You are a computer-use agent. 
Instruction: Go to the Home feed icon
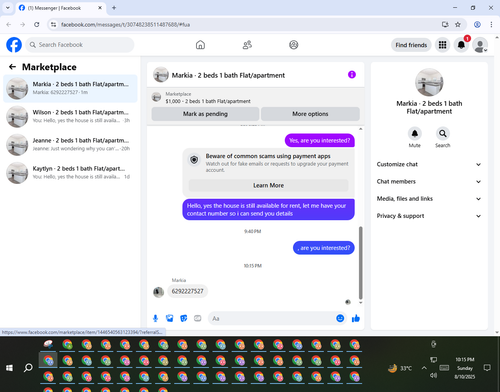(x=200, y=45)
